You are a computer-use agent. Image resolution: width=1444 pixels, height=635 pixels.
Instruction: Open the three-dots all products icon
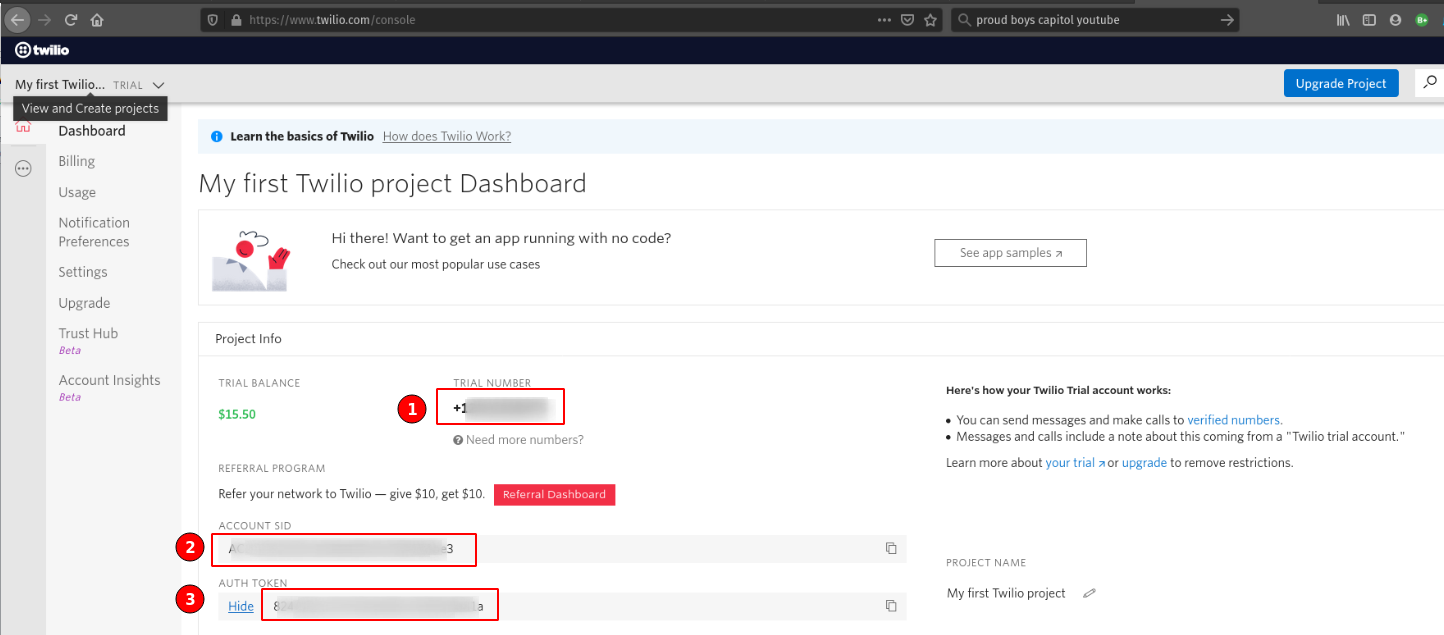[x=23, y=169]
